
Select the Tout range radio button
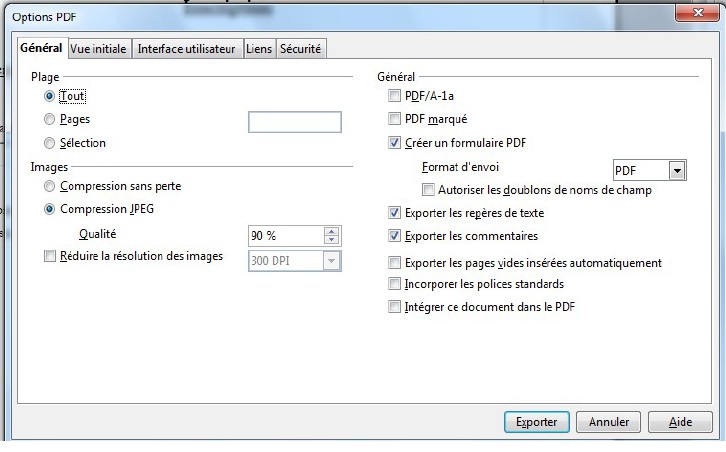coord(49,96)
